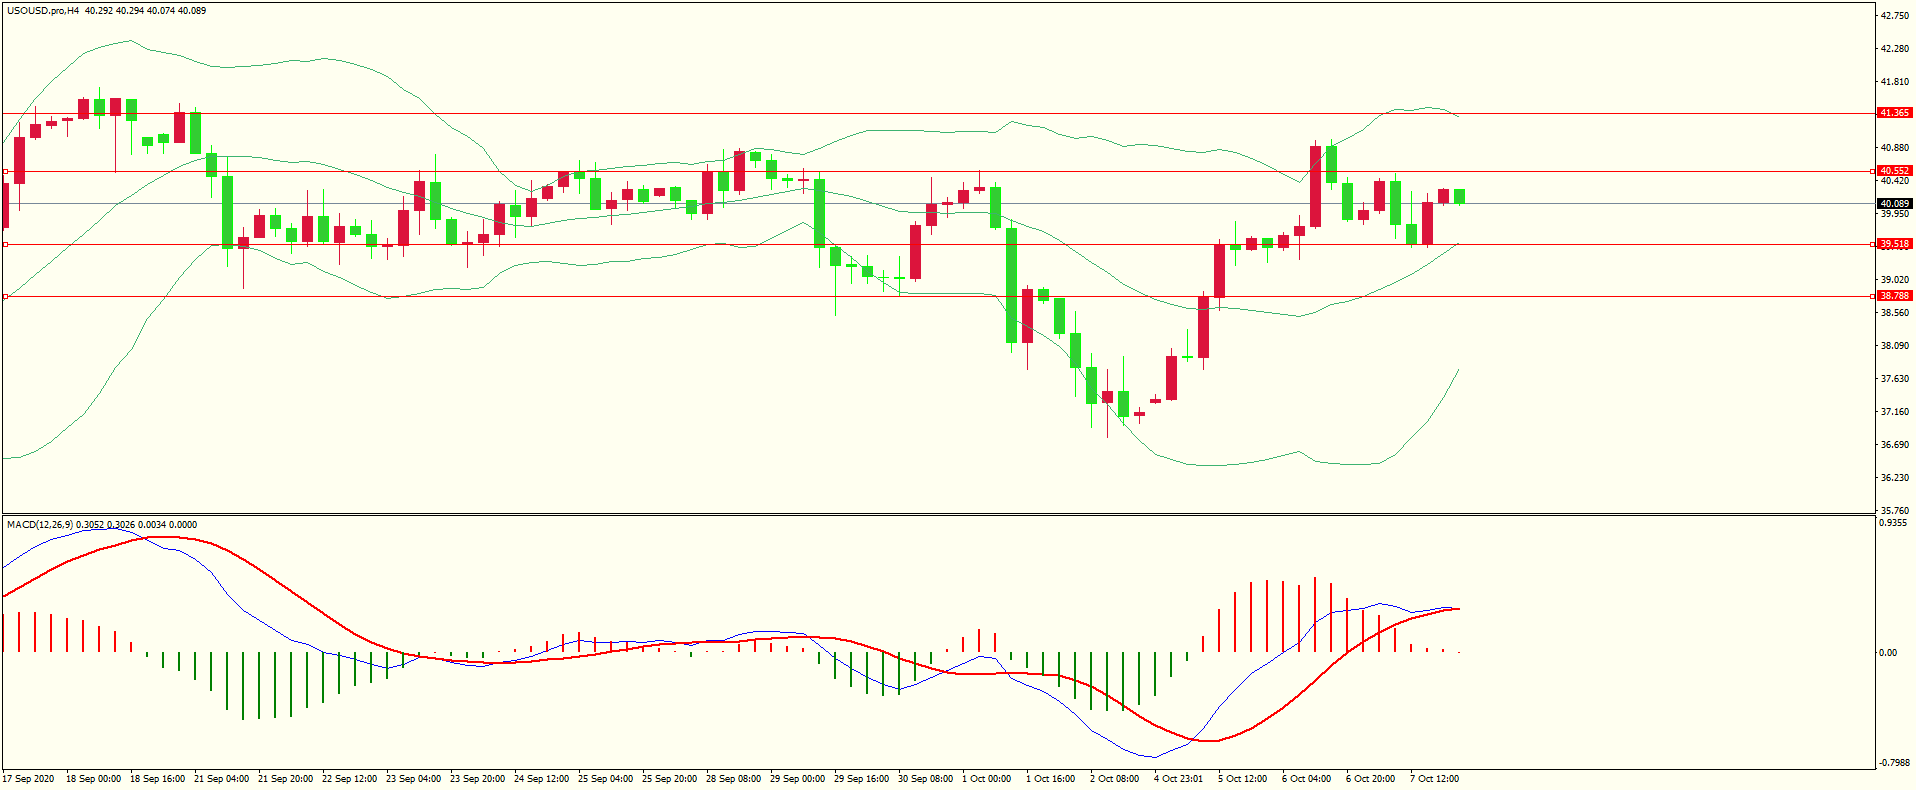Click the USOUSD.pro,H4 chart title text
Screen dimensions: 1916x790
click(x=43, y=11)
